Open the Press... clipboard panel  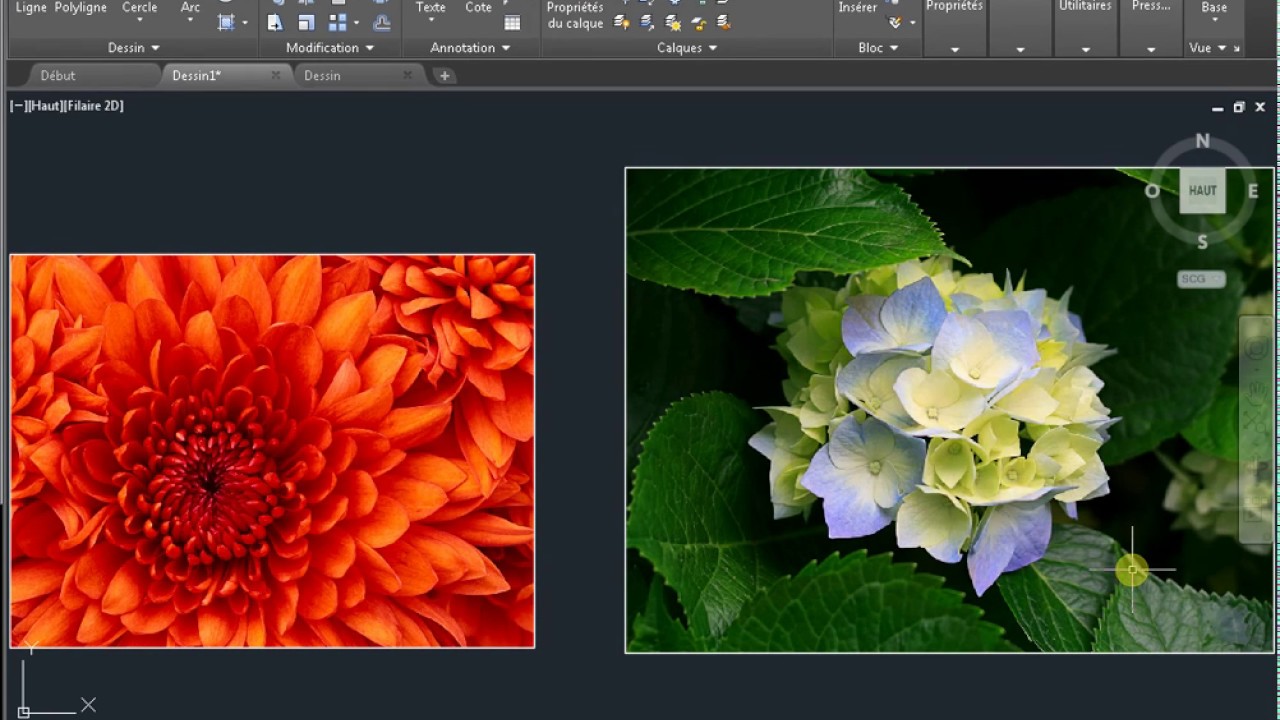tap(1151, 6)
